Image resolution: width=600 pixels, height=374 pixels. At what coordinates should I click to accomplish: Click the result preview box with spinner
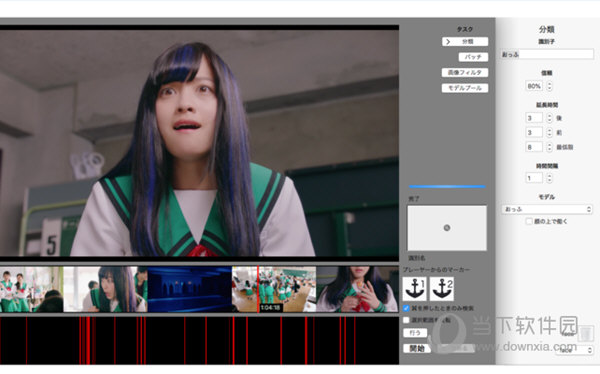pos(447,228)
